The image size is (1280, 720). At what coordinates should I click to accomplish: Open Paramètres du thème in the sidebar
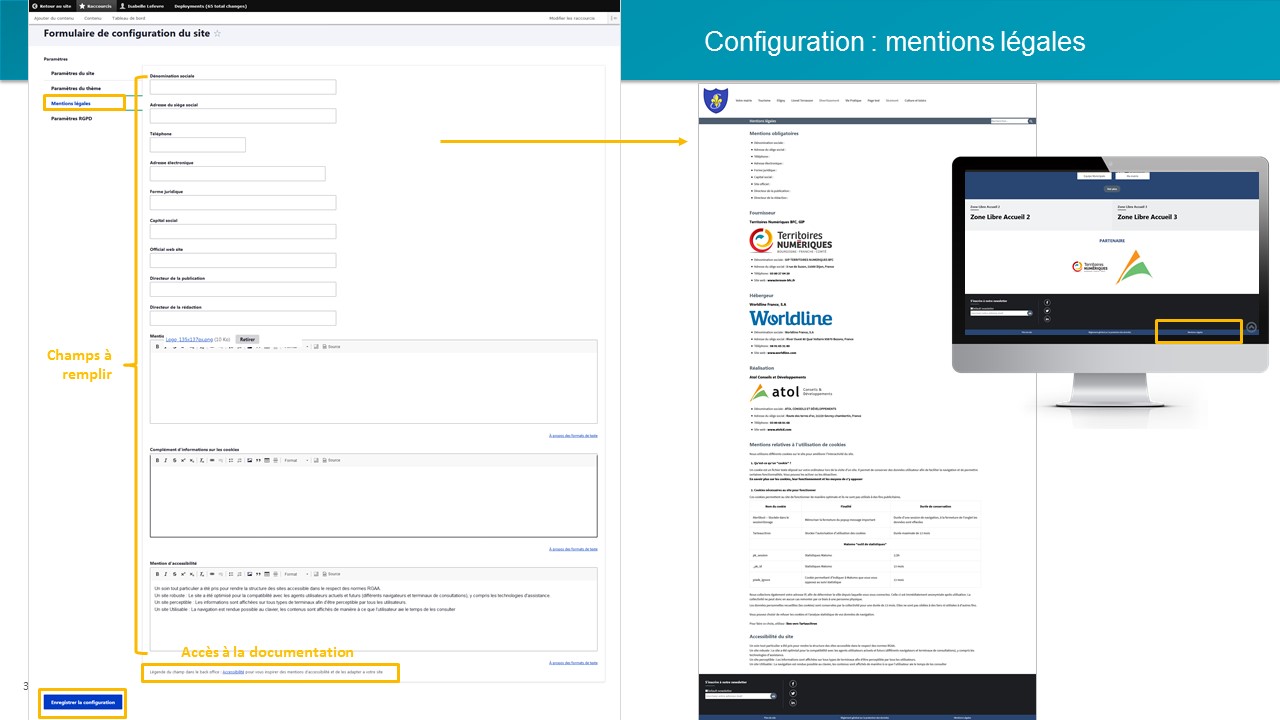click(x=76, y=88)
